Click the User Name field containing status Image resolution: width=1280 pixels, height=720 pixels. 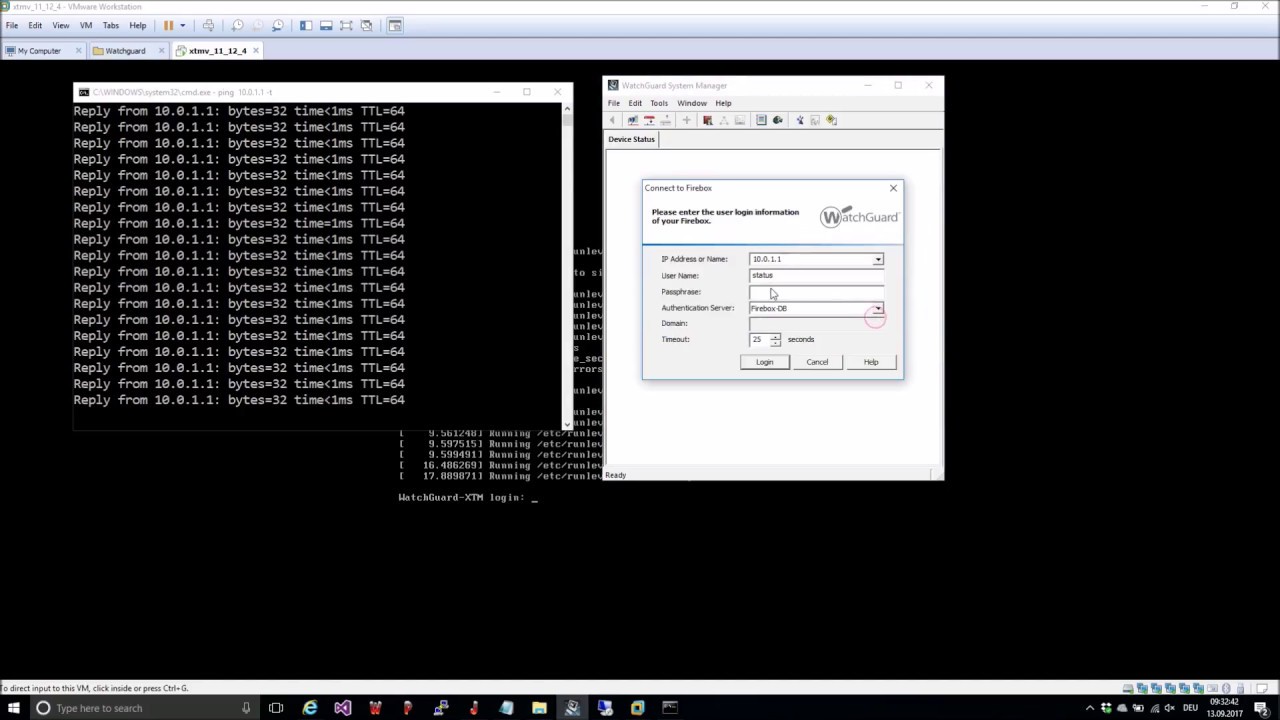click(816, 275)
